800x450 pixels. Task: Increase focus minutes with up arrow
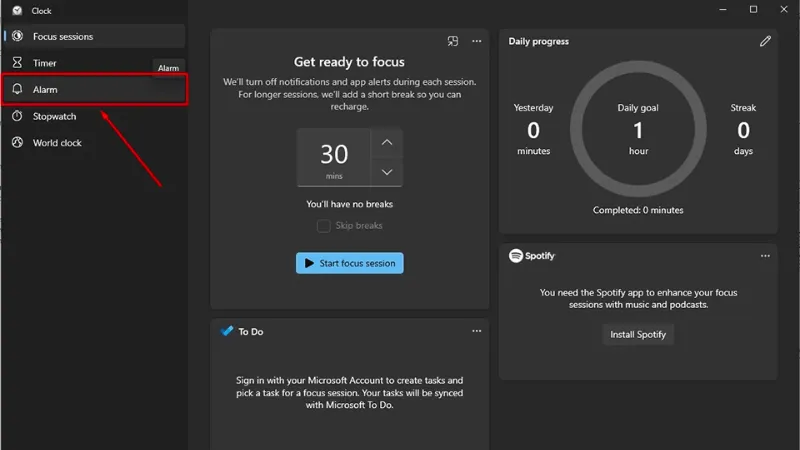click(387, 142)
